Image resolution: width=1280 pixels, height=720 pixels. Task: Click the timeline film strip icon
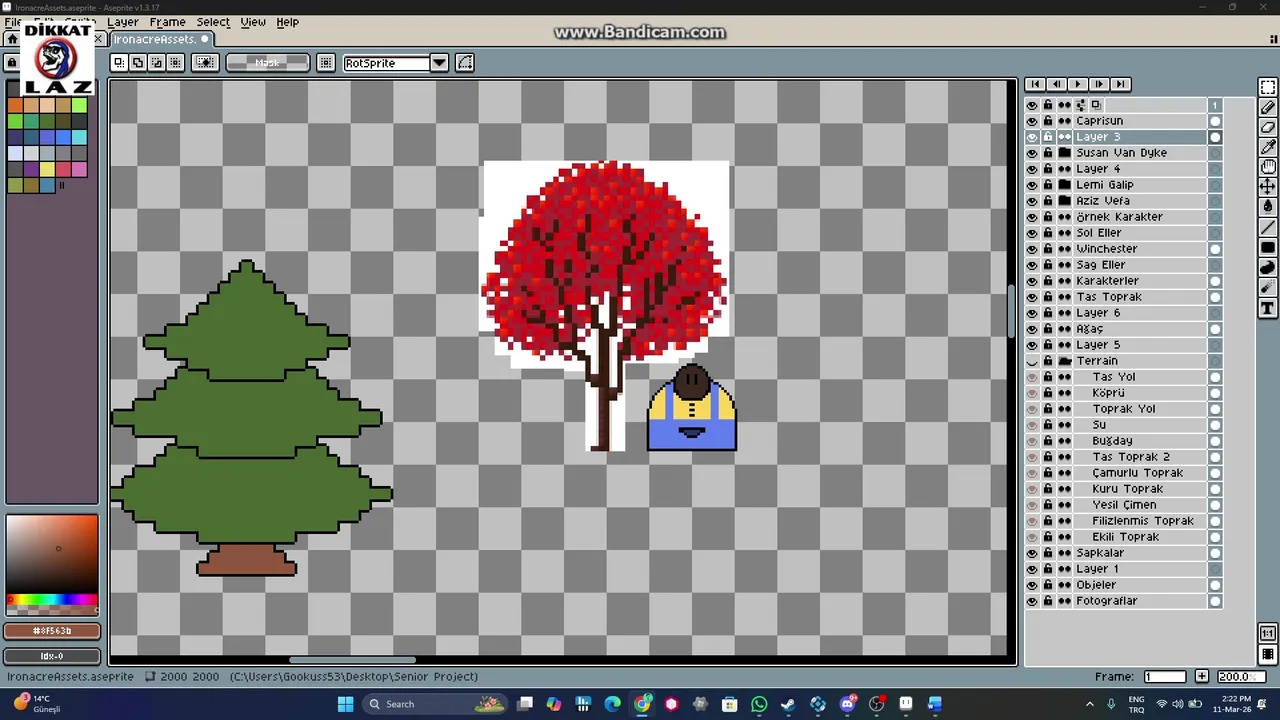coord(1267,654)
